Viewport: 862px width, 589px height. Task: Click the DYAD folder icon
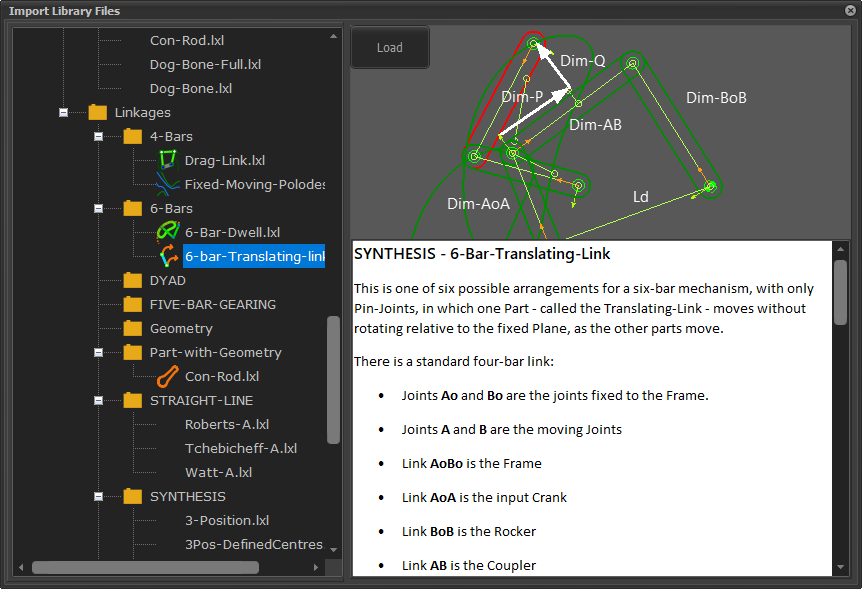click(133, 280)
